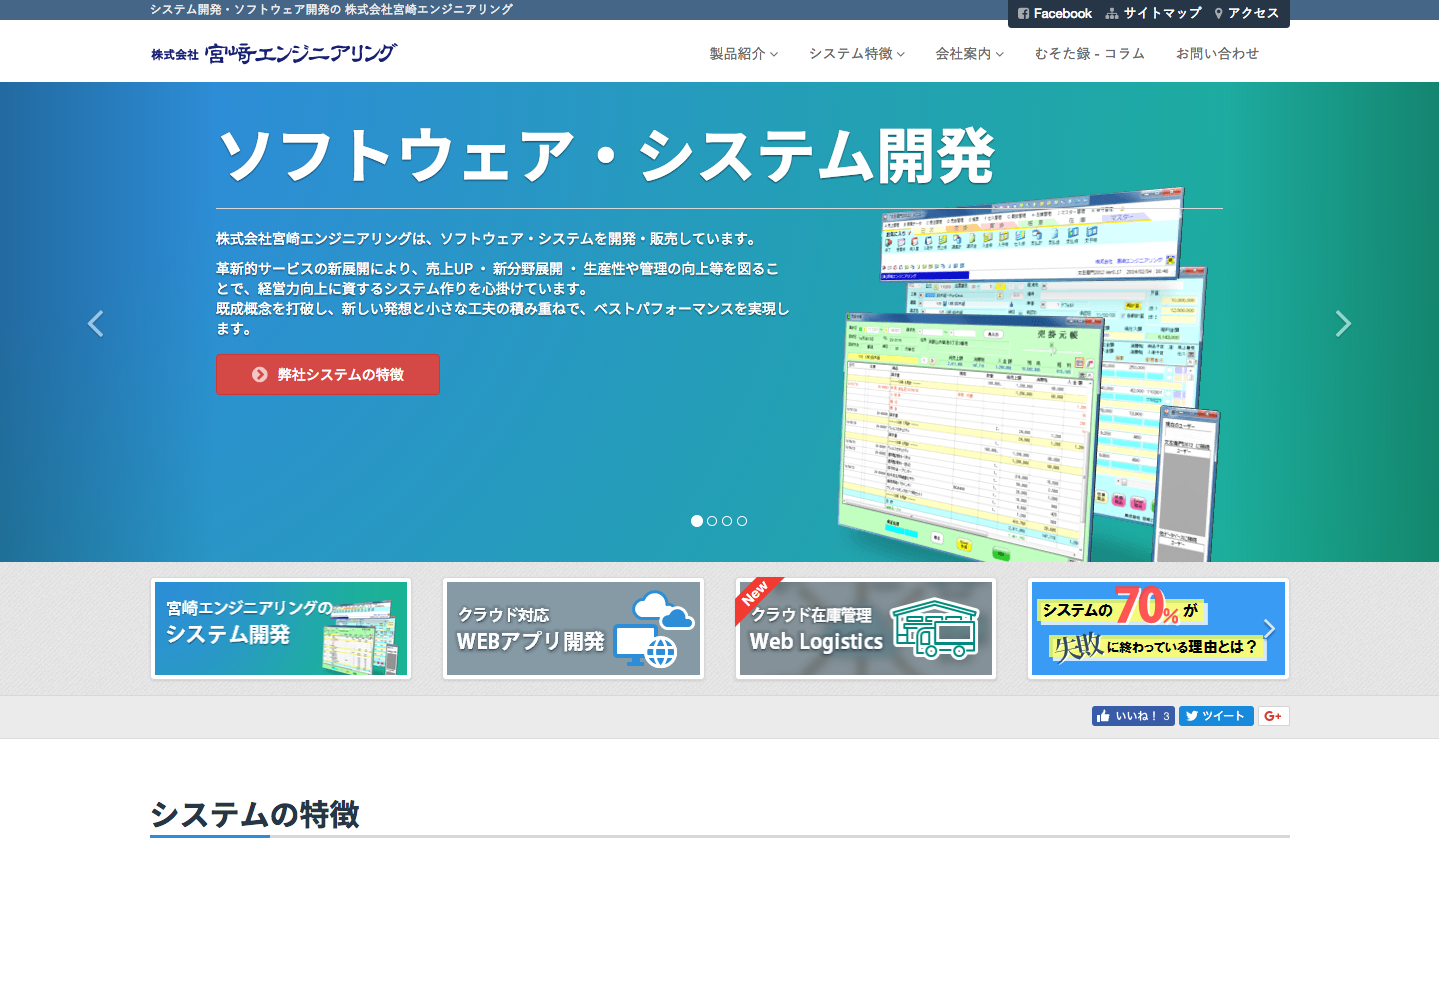Select the second slide indicator dot
Image resolution: width=1439 pixels, height=983 pixels.
tap(712, 521)
